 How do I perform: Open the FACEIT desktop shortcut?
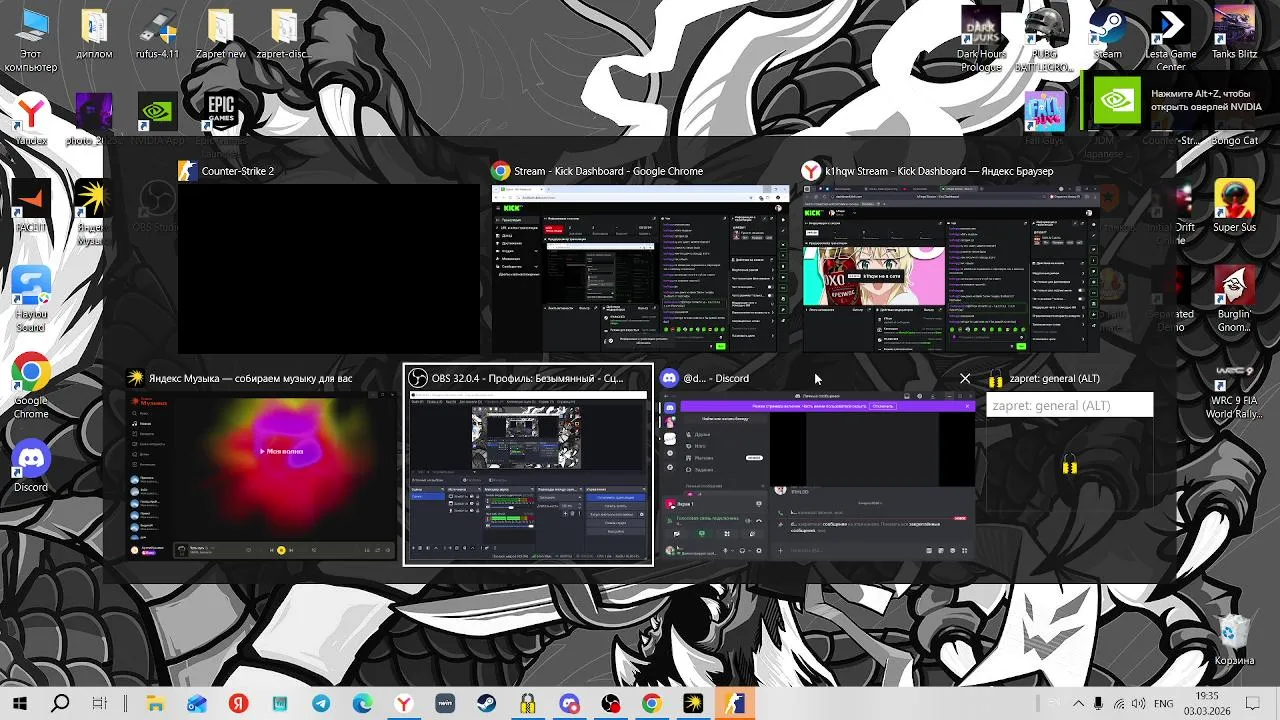pyautogui.click(x=31, y=207)
